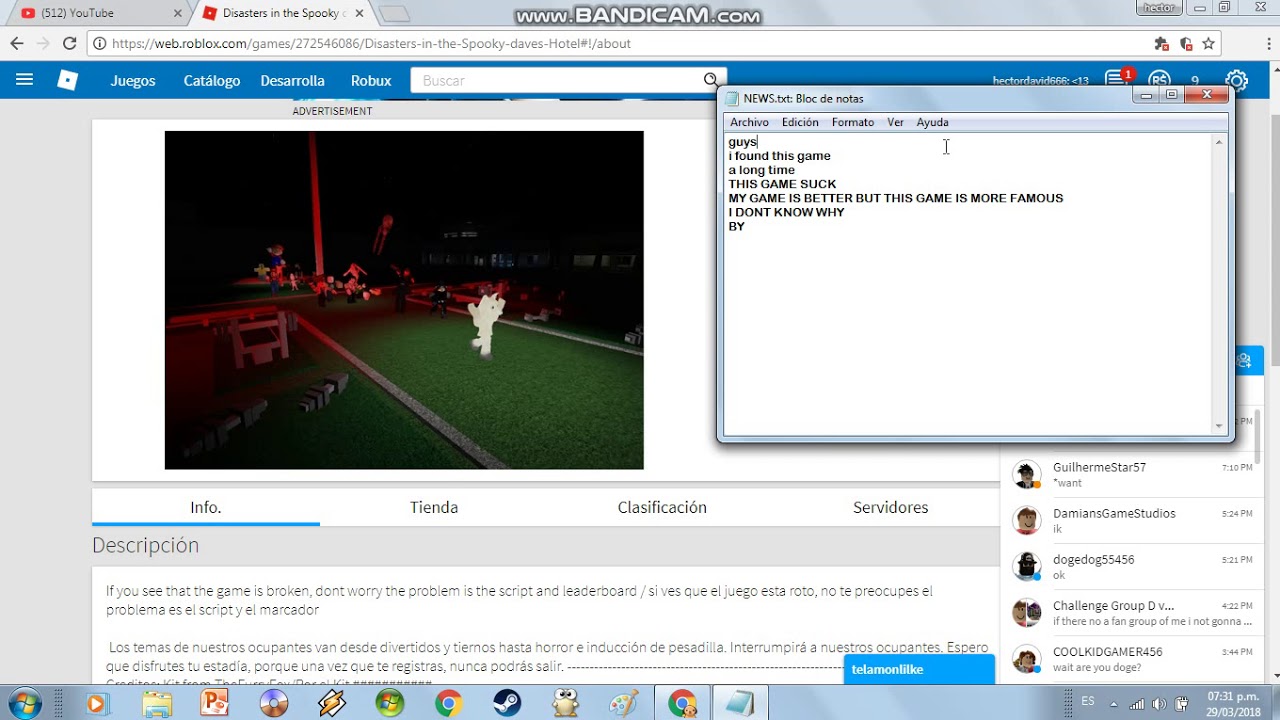Screen dimensions: 1280x720
Task: Open the telamonlilke chat bar
Action: 920,670
